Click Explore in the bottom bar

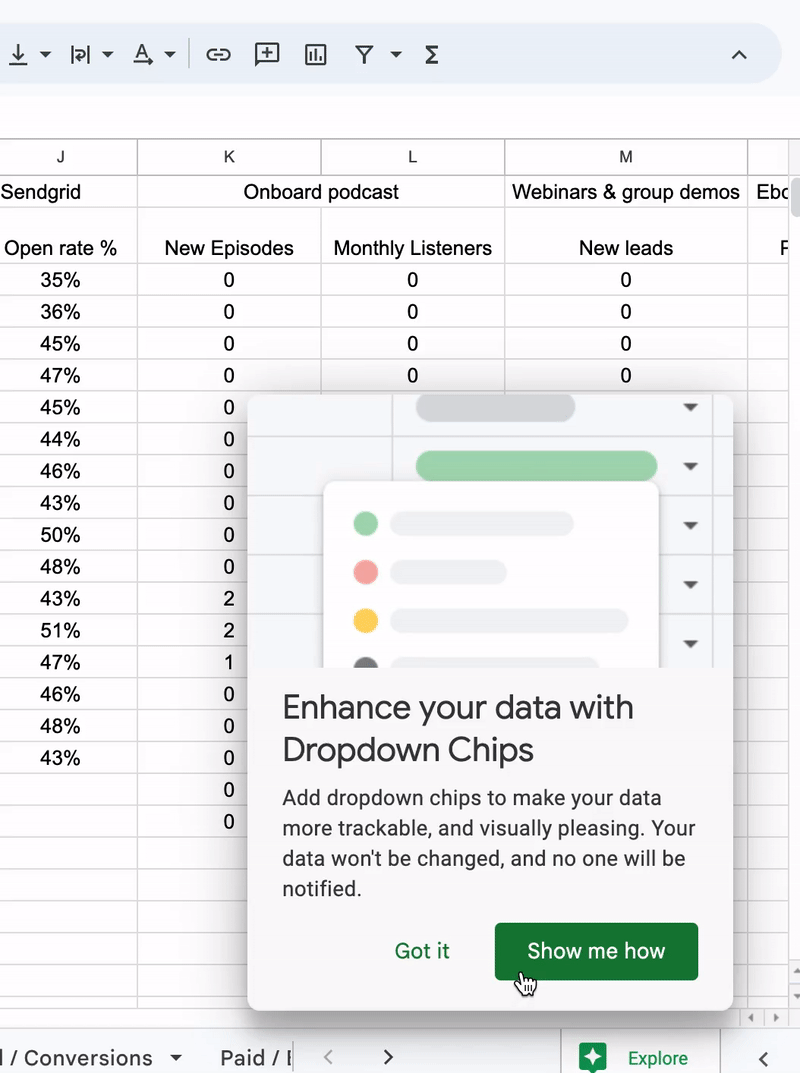click(x=657, y=1057)
